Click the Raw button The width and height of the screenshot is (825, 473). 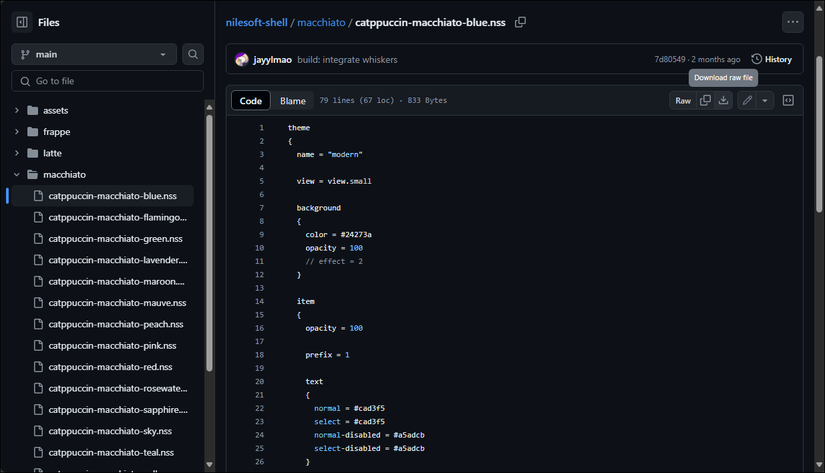pyautogui.click(x=683, y=101)
